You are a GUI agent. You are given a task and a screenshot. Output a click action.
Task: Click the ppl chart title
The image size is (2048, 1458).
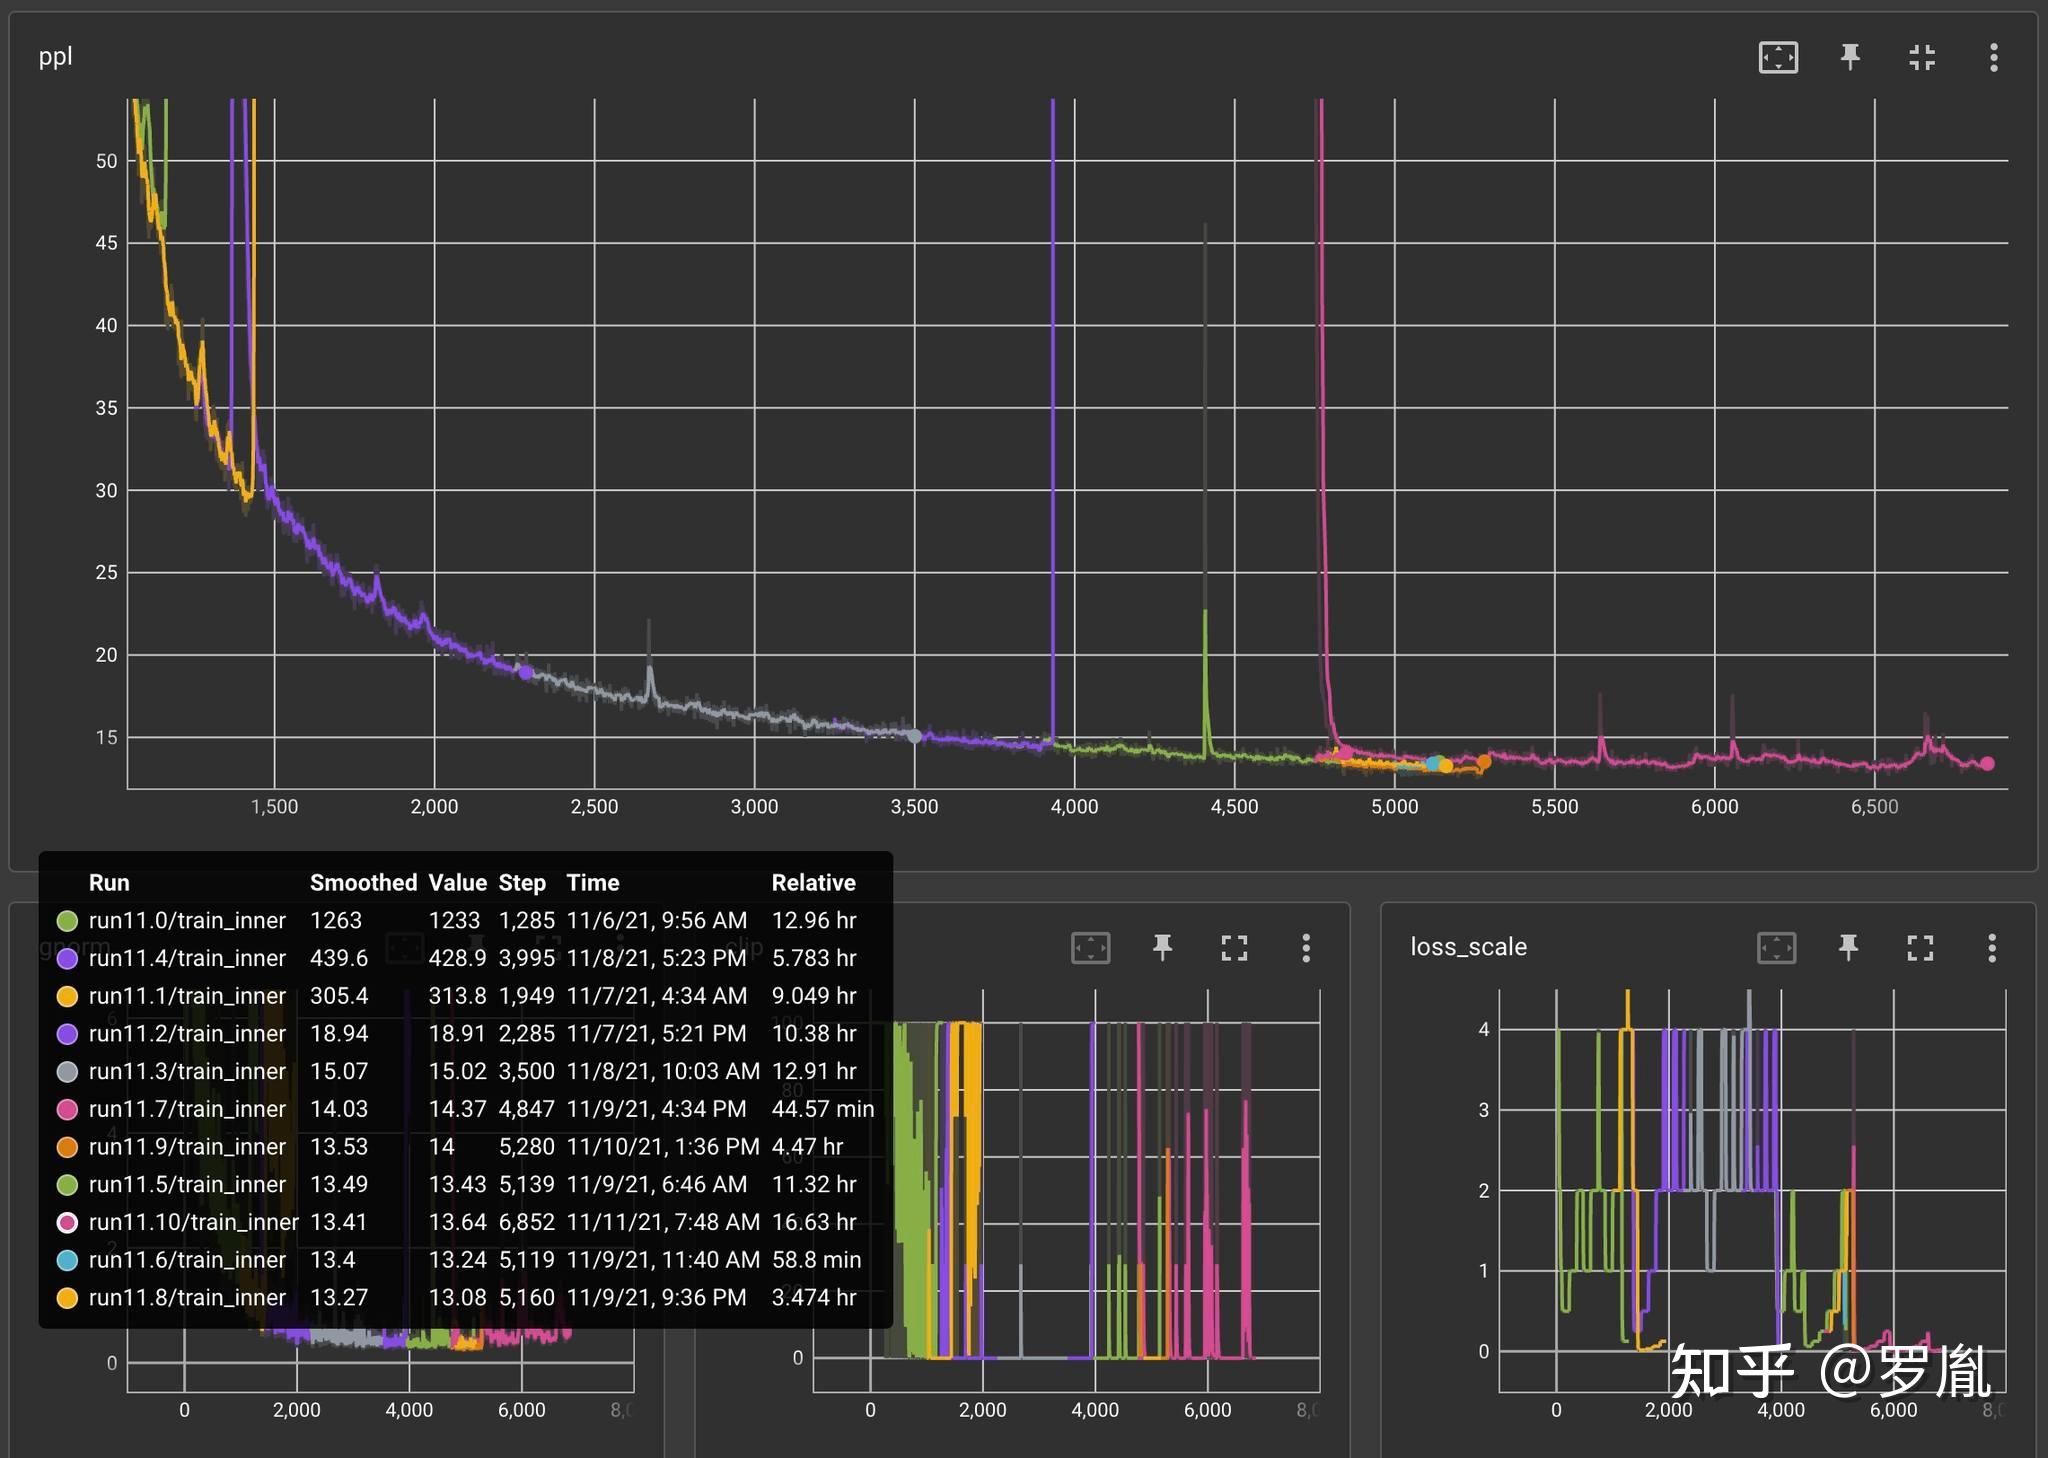[56, 57]
